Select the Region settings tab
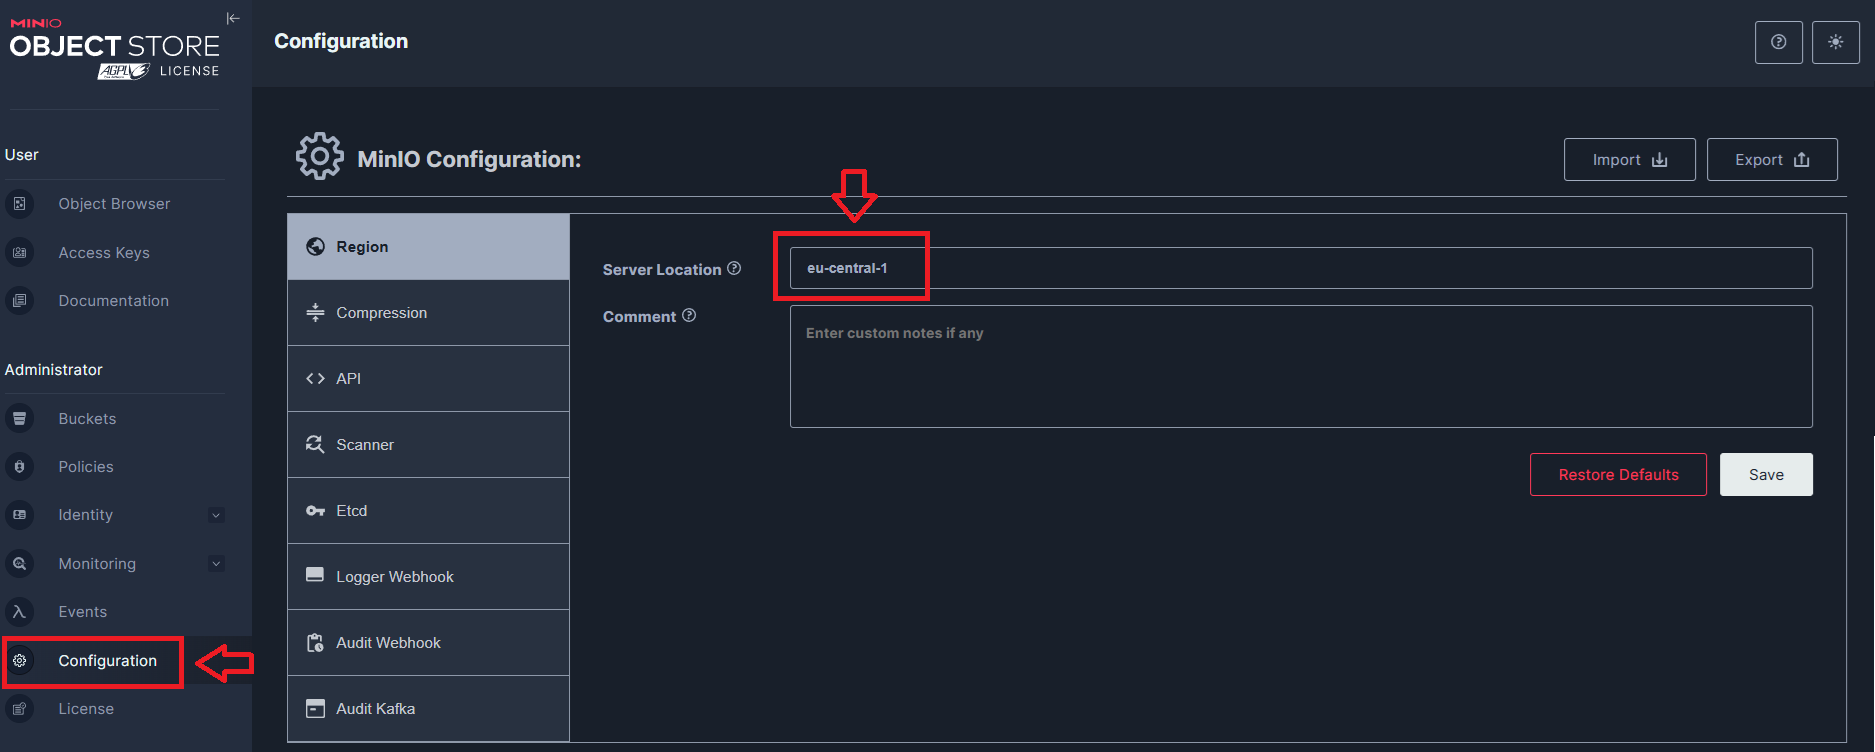Viewport: 1875px width, 752px height. (x=428, y=247)
